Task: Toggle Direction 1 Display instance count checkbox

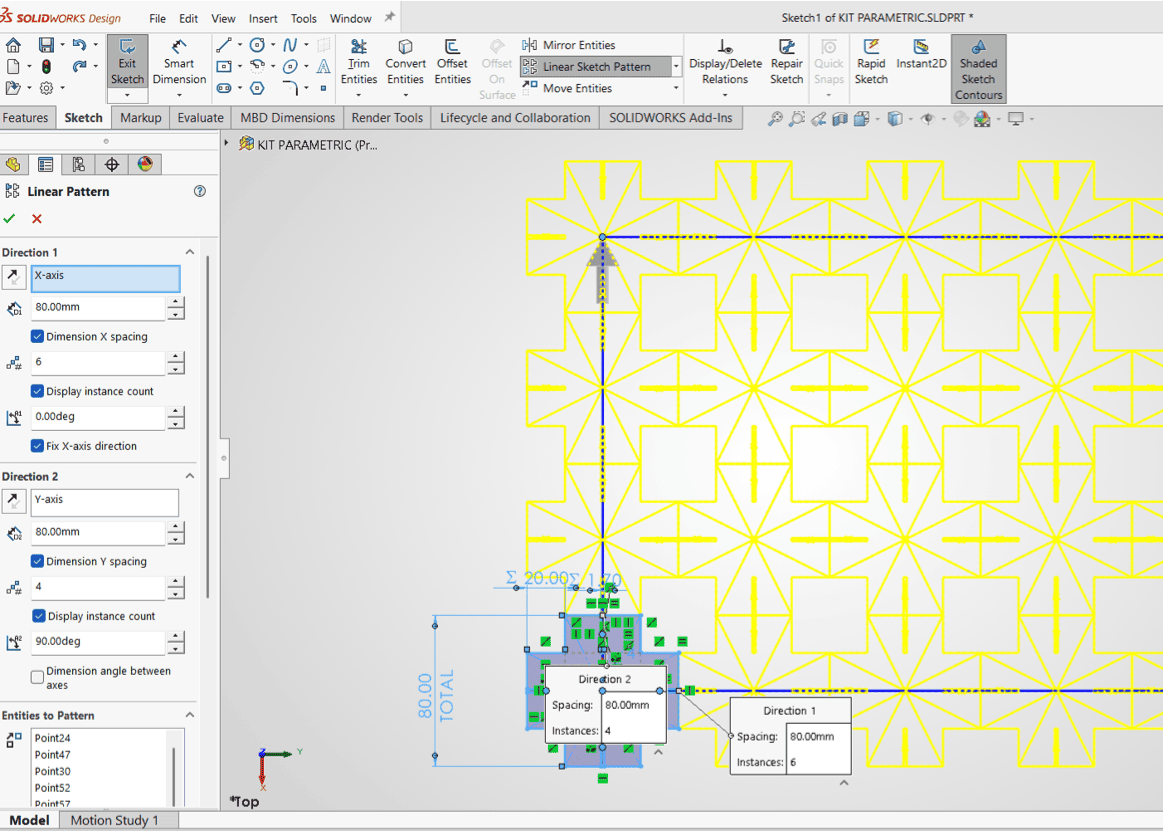Action: pos(37,391)
